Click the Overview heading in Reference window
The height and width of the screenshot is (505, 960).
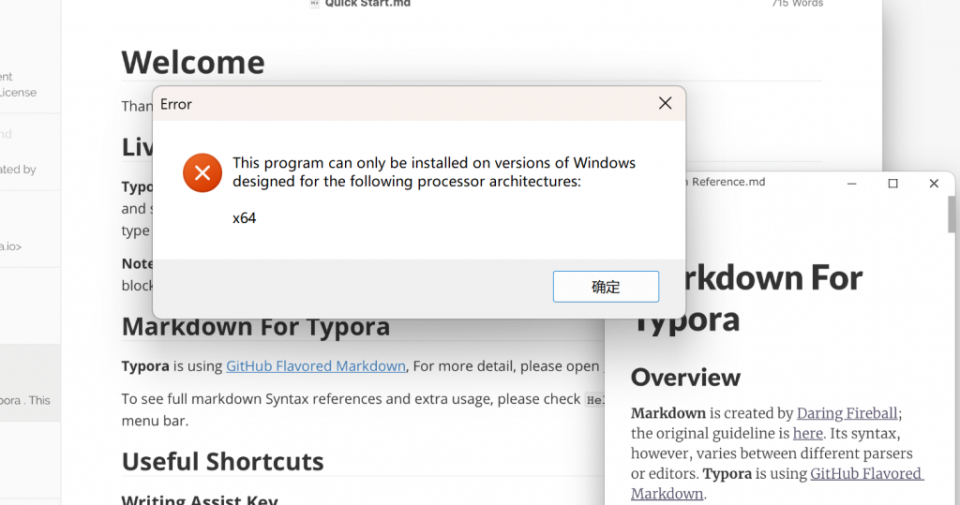click(685, 378)
